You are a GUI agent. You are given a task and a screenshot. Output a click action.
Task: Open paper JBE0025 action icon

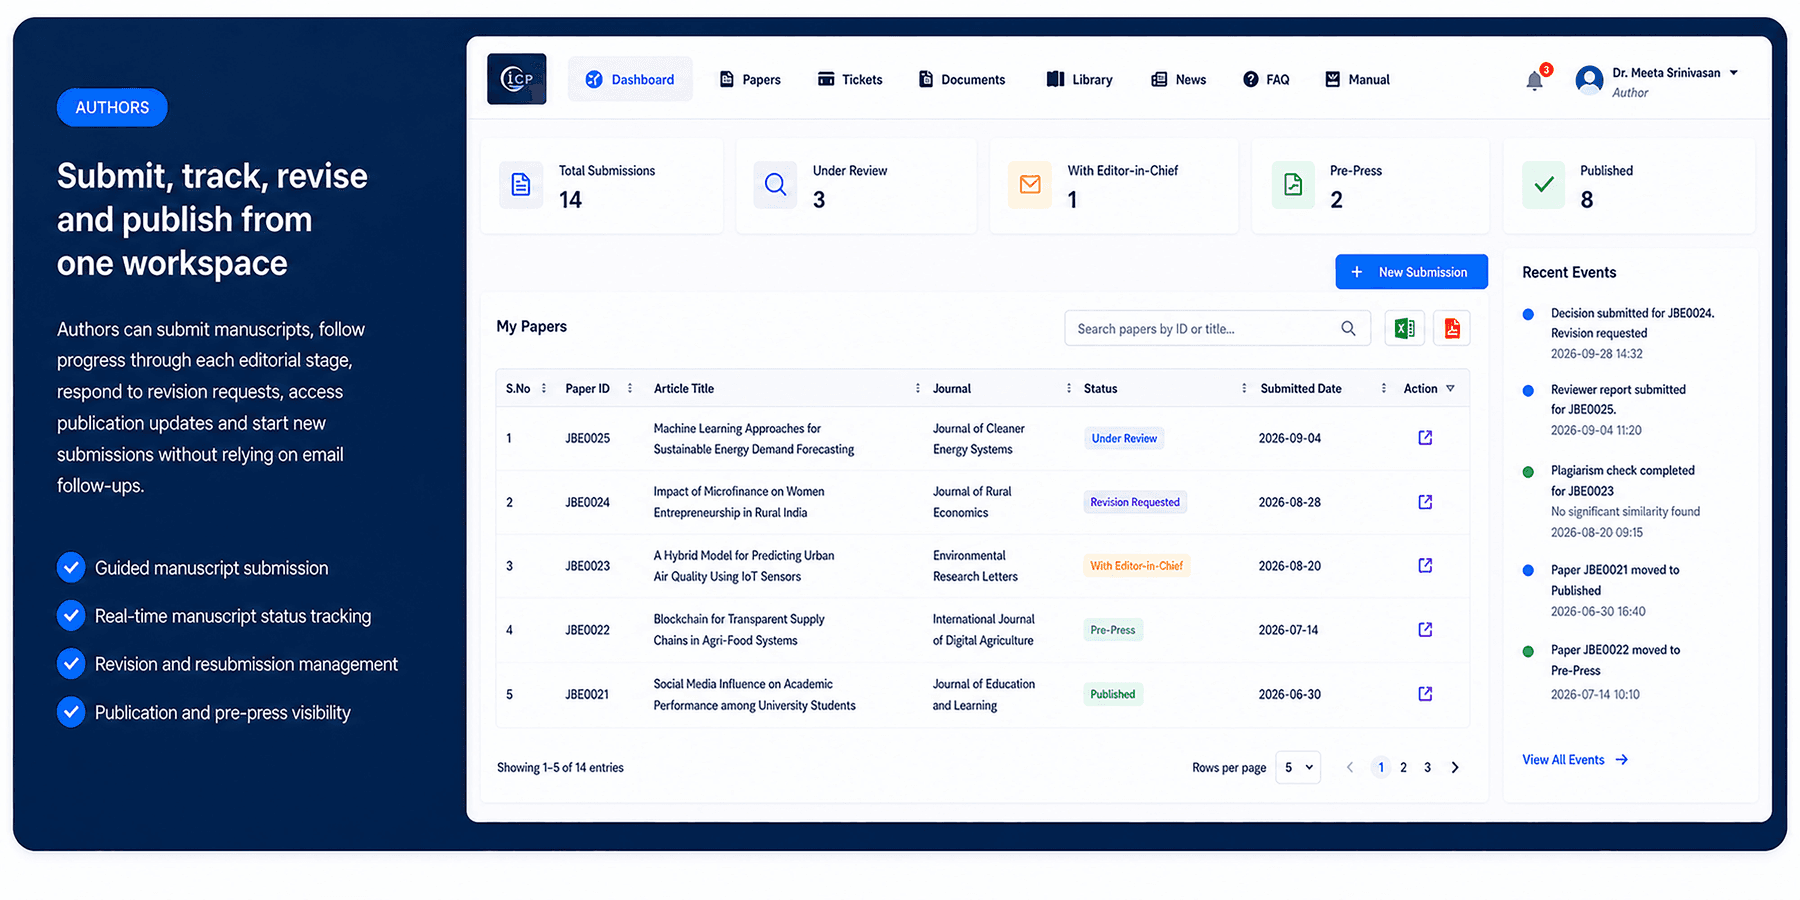1425,438
